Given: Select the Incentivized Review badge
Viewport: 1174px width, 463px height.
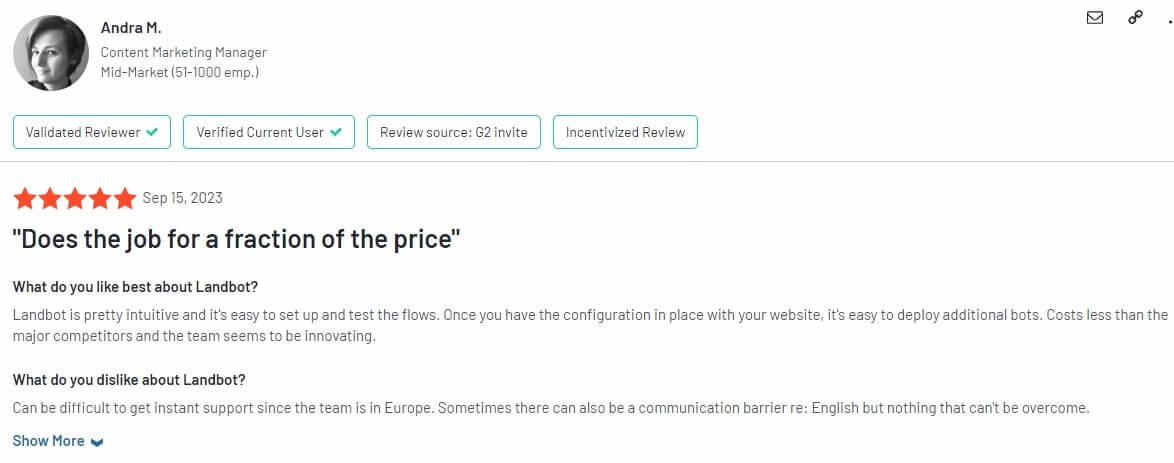Looking at the screenshot, I should (625, 132).
